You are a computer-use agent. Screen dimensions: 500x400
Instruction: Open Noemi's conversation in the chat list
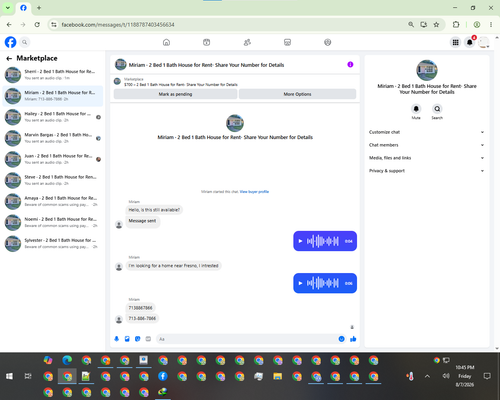[x=53, y=222]
